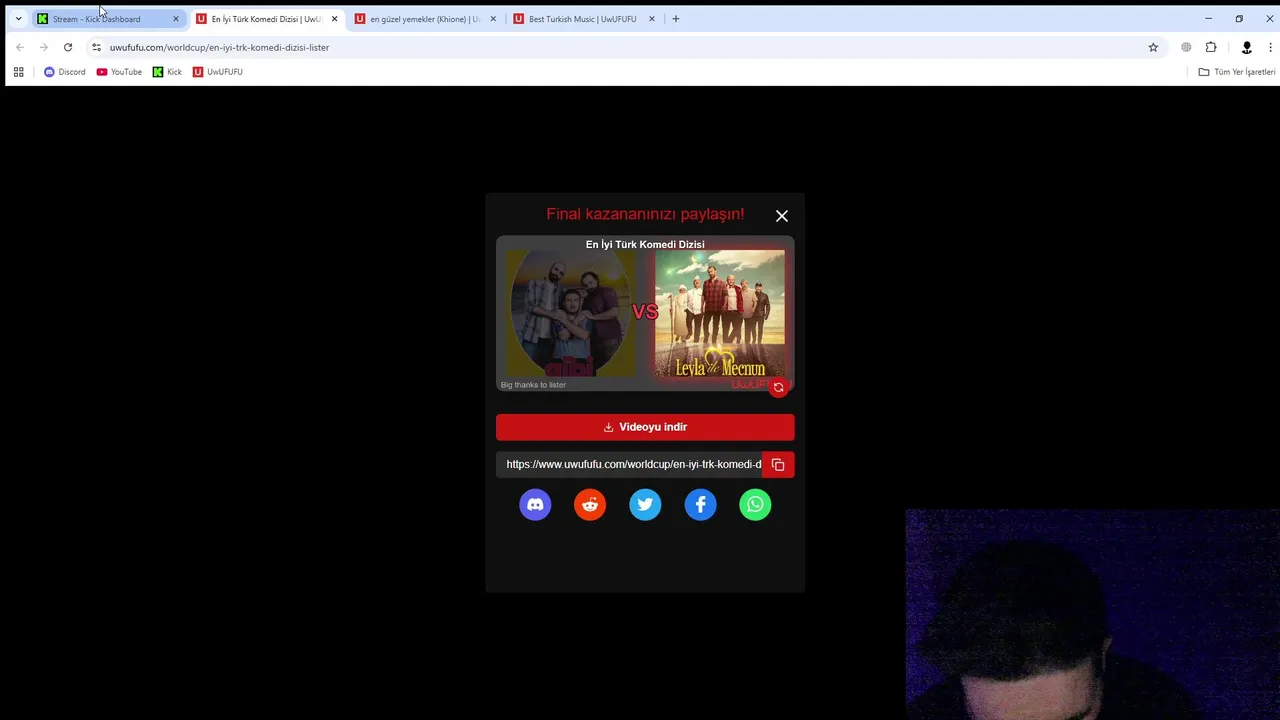
Task: Share result on Reddit
Action: coord(590,505)
